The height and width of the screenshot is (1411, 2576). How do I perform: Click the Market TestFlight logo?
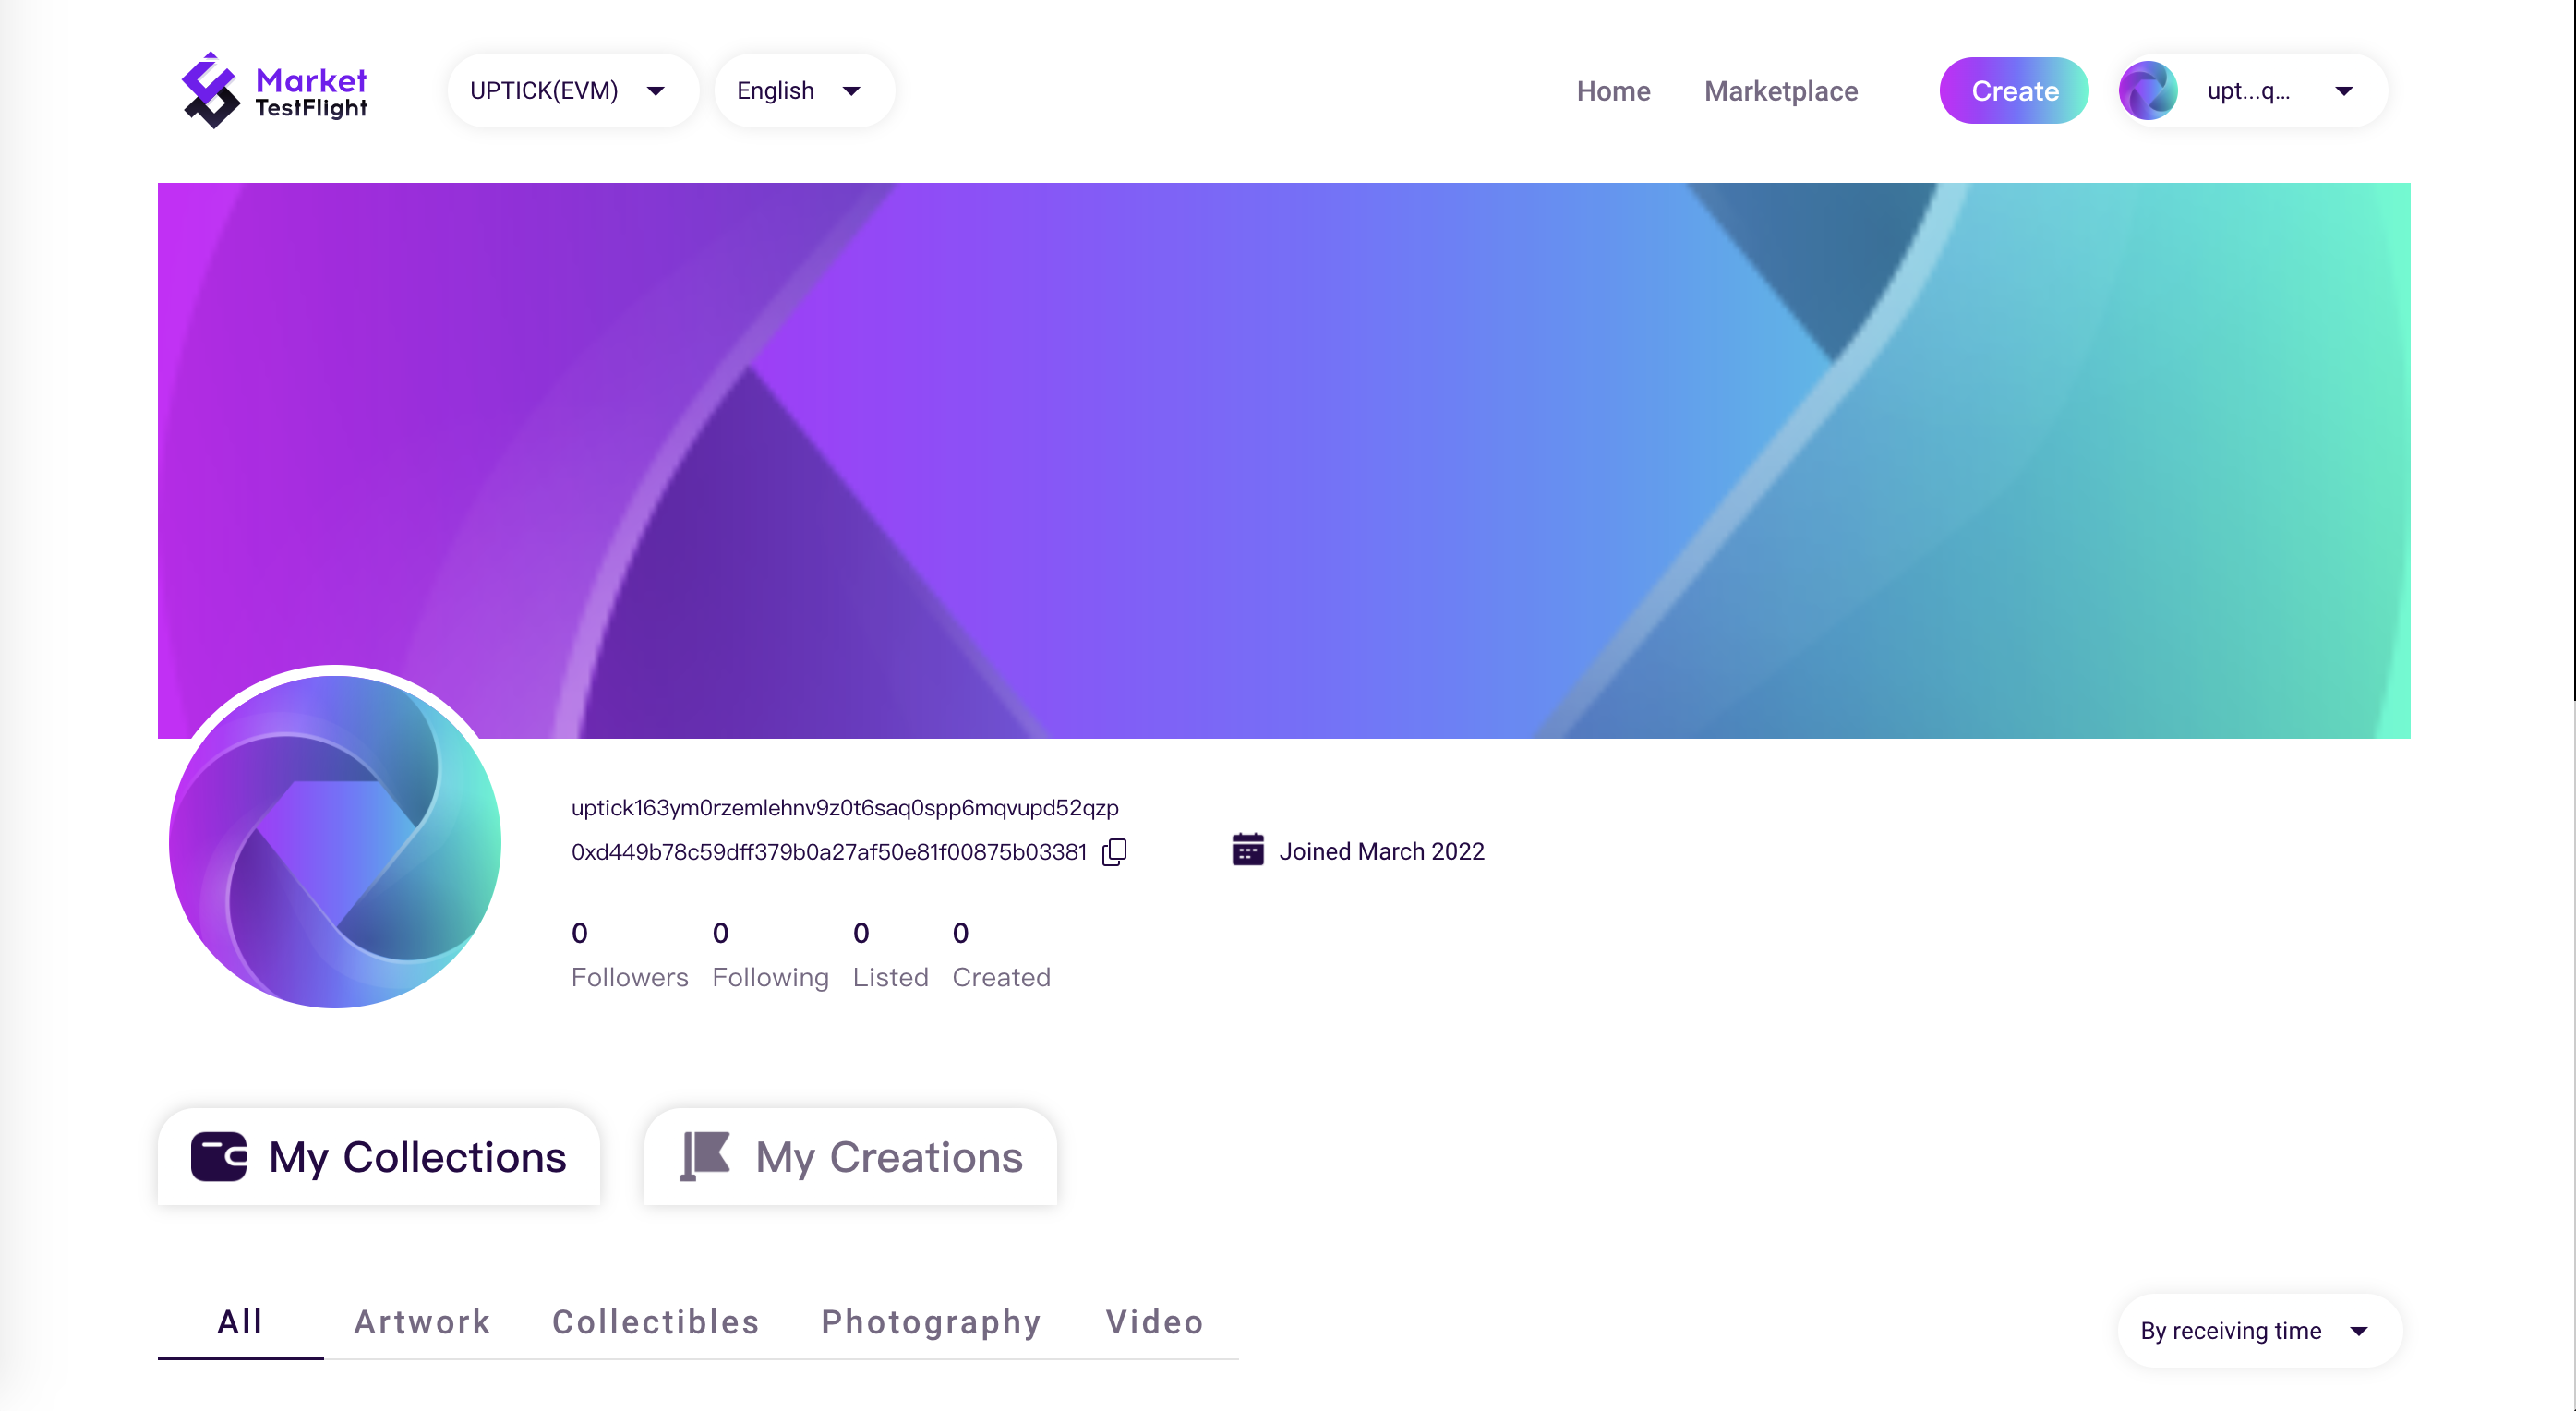(x=274, y=90)
